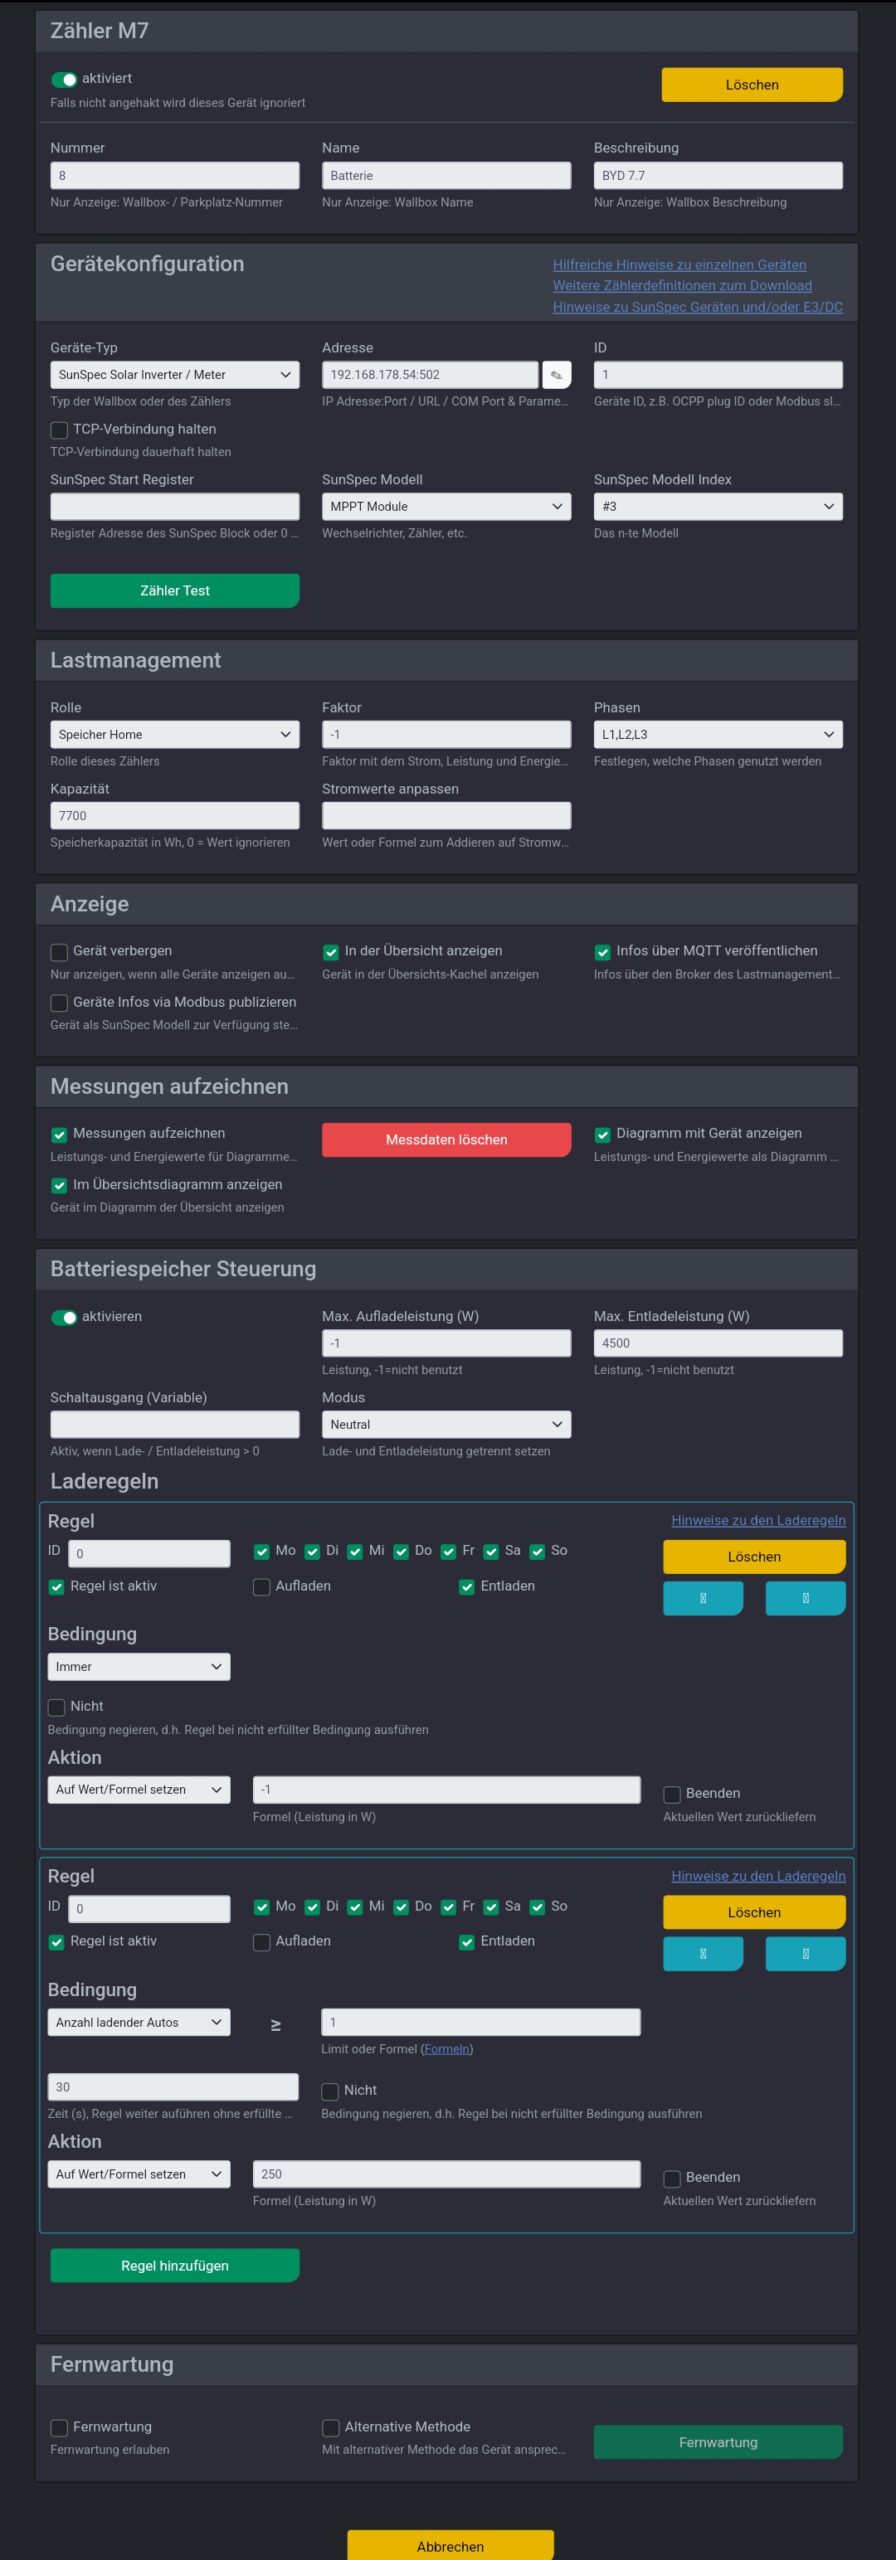The image size is (896, 2560).
Task: Open 'Hilfreiche Hinweise zu einzelnen Geräten' link
Action: point(679,265)
